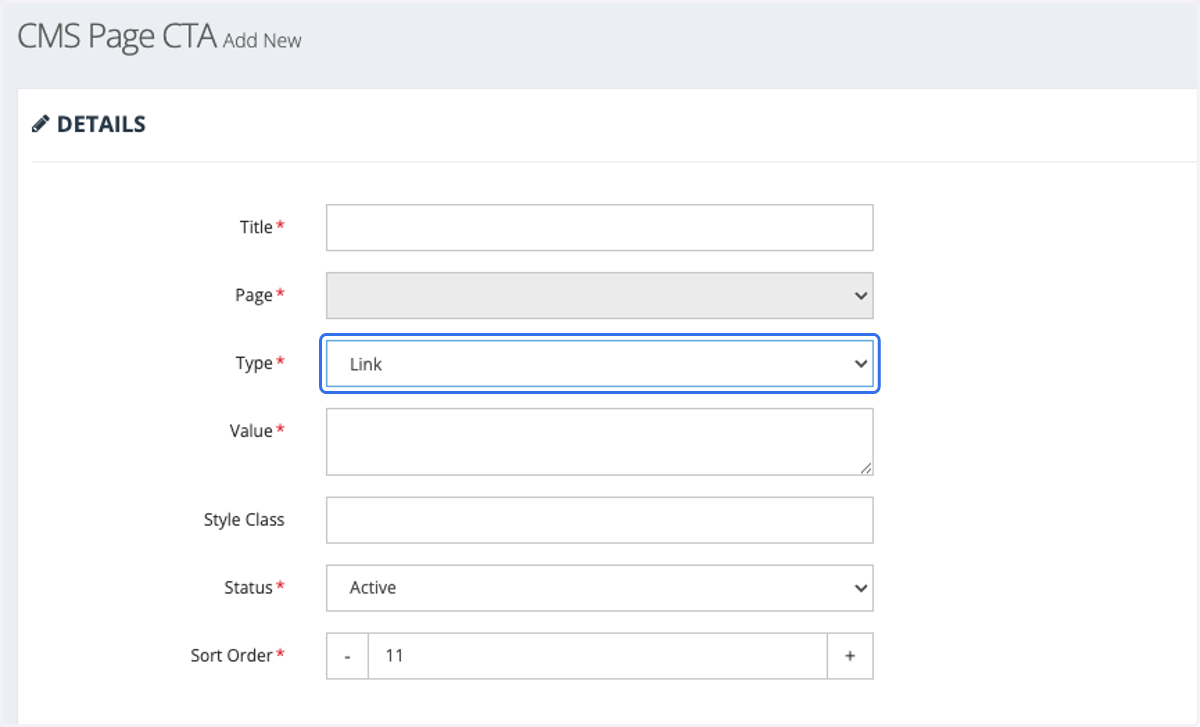Click the resize grip of the Value textarea
This screenshot has width=1200, height=727.
tap(866, 468)
